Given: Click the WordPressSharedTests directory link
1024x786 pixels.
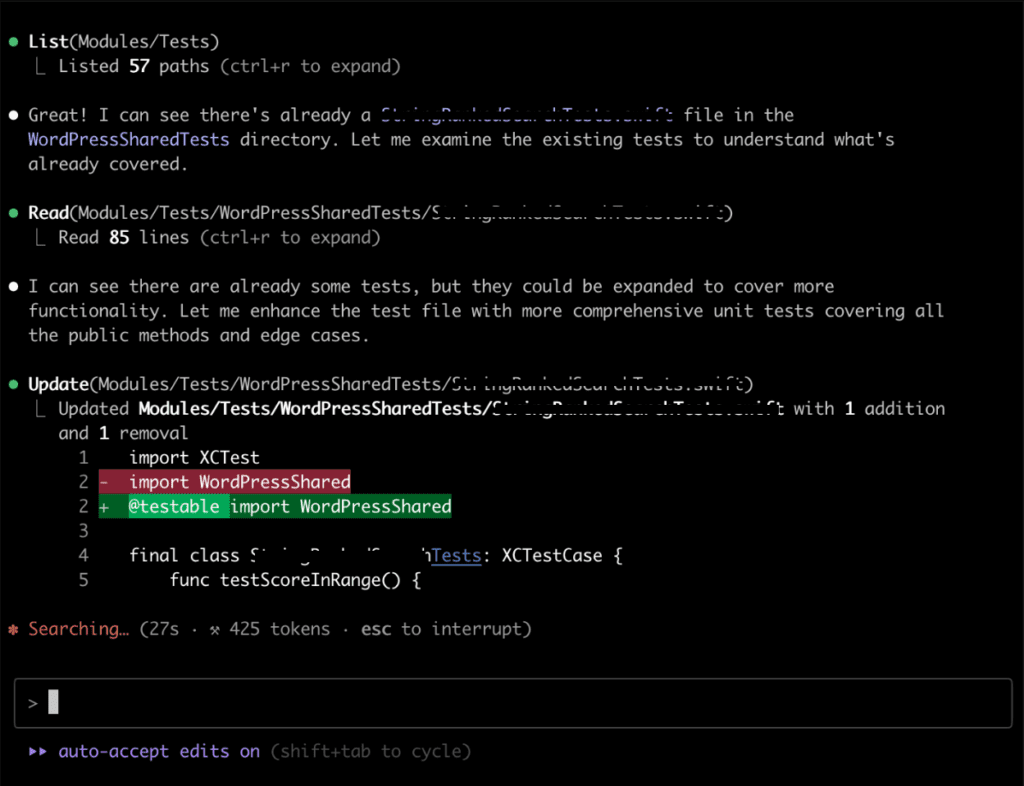Looking at the screenshot, I should click(129, 140).
